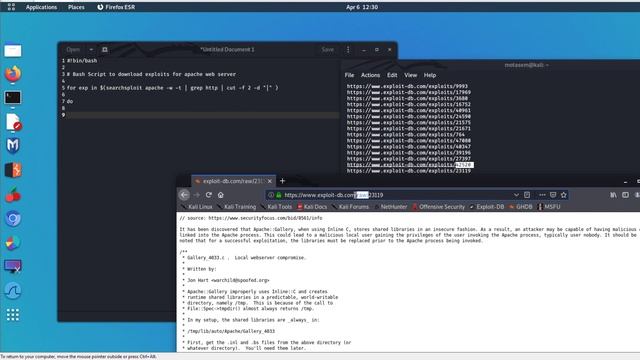The height and width of the screenshot is (360, 640).
Task: Go forward in the Firefox window
Action: coord(197,195)
